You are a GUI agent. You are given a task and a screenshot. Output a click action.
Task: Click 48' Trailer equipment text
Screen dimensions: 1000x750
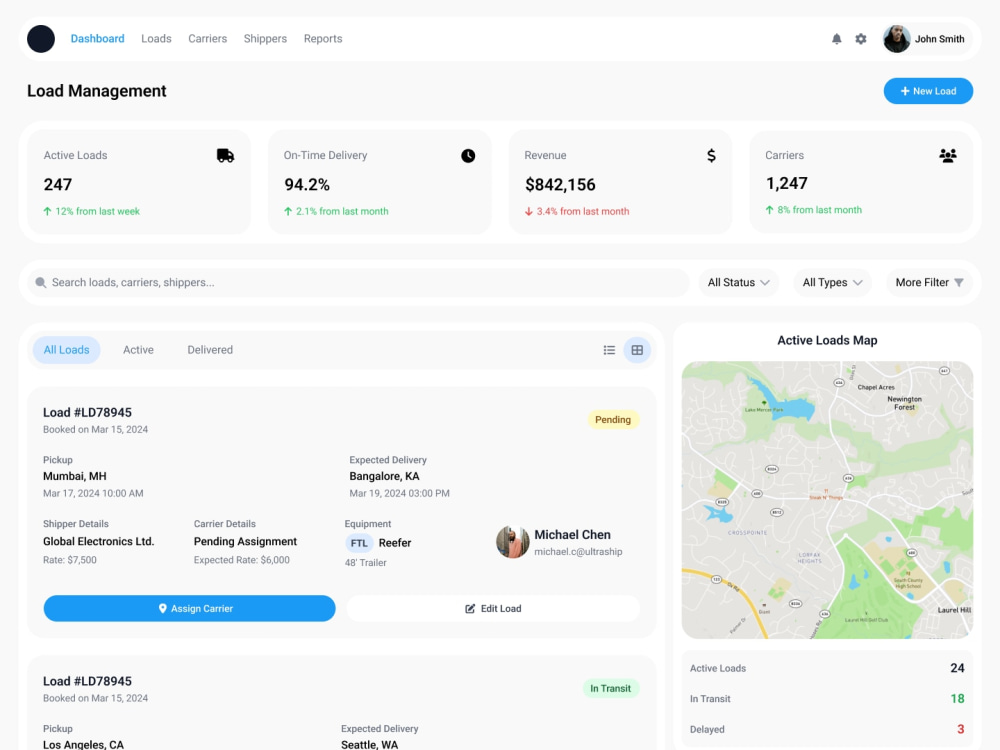365,562
